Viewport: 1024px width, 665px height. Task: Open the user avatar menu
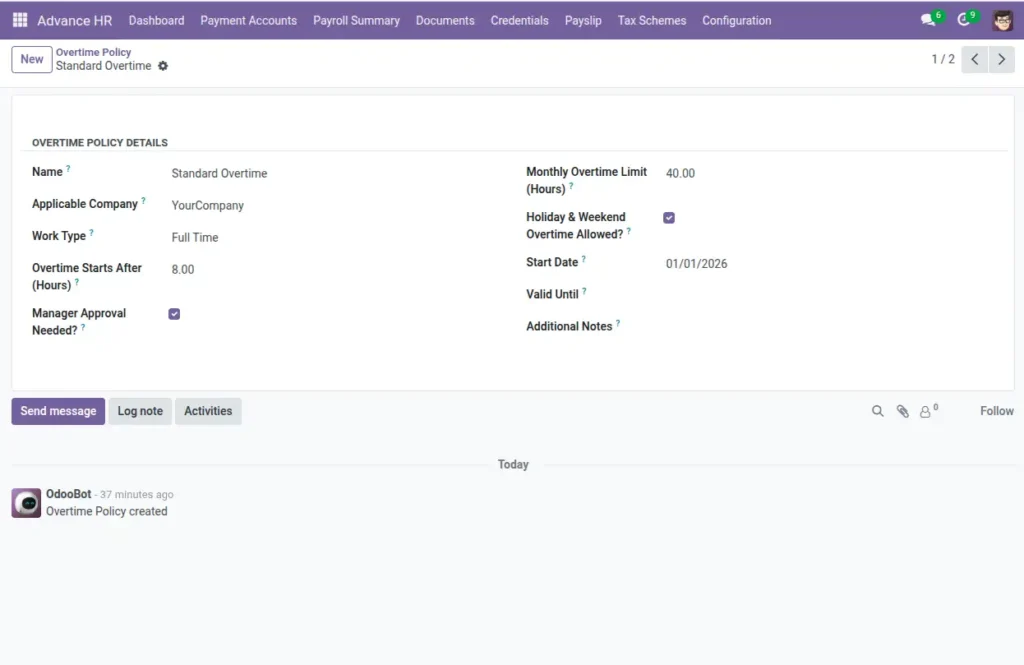click(x=1002, y=20)
